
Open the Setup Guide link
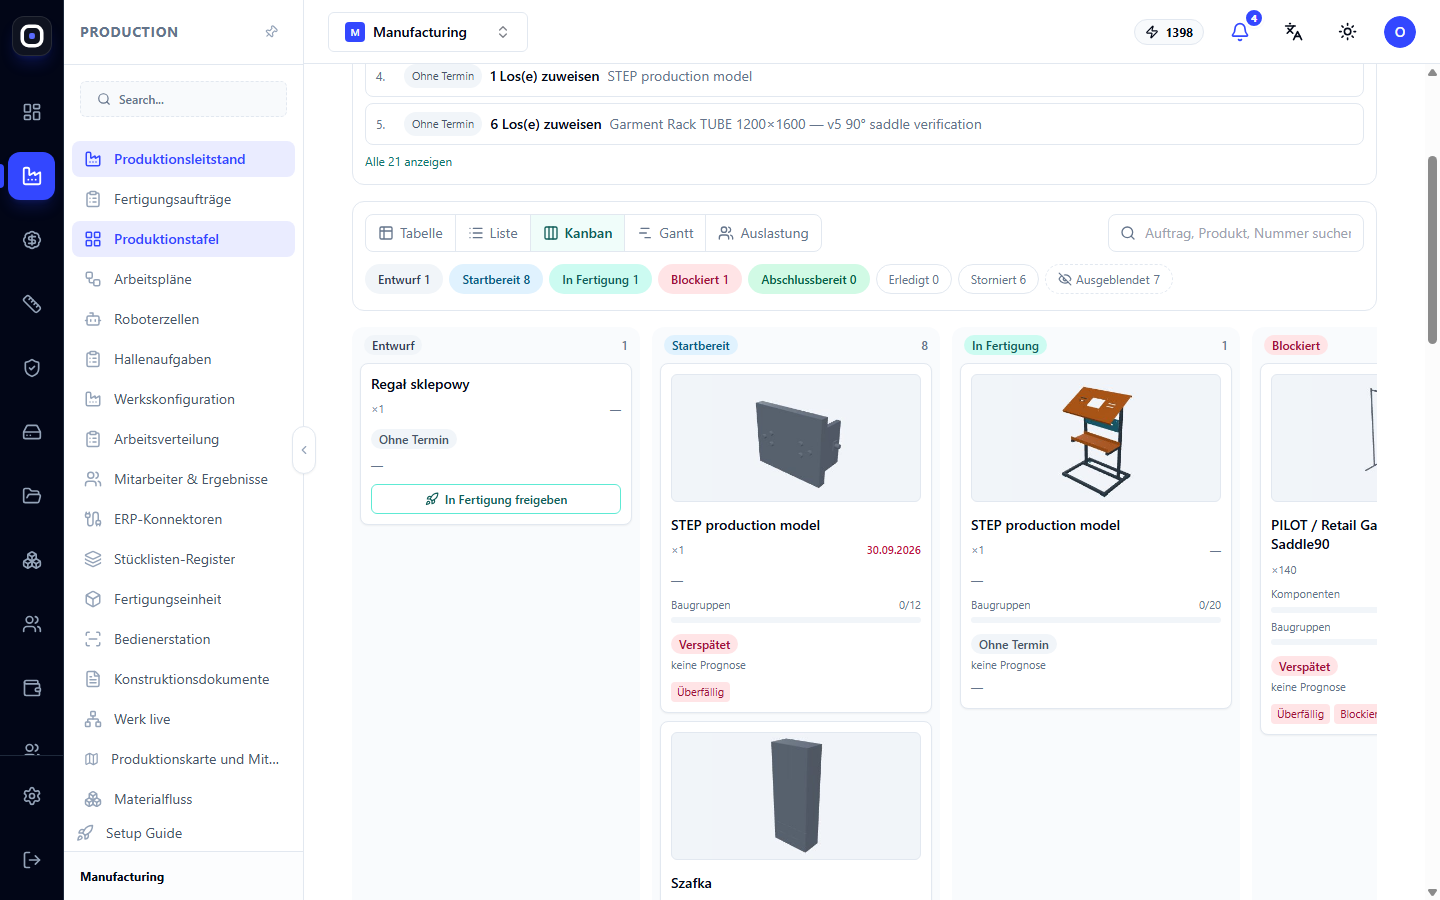(144, 833)
